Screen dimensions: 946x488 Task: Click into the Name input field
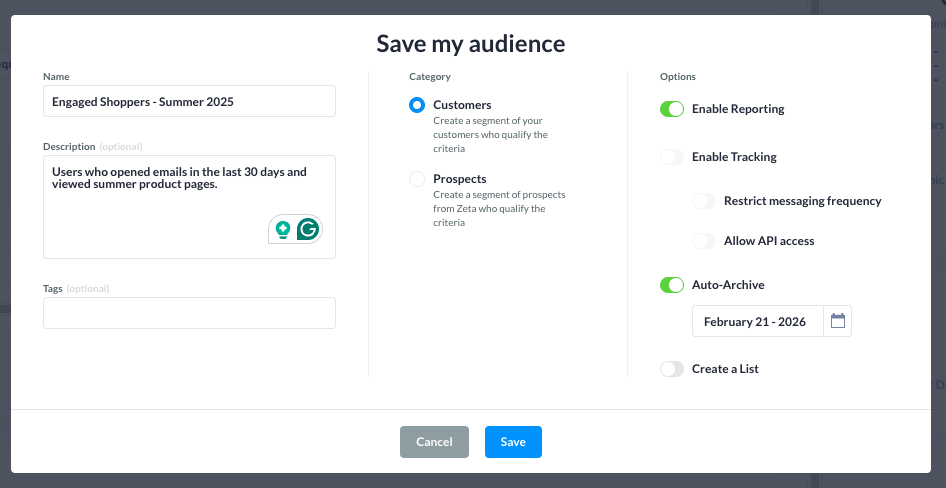point(189,101)
